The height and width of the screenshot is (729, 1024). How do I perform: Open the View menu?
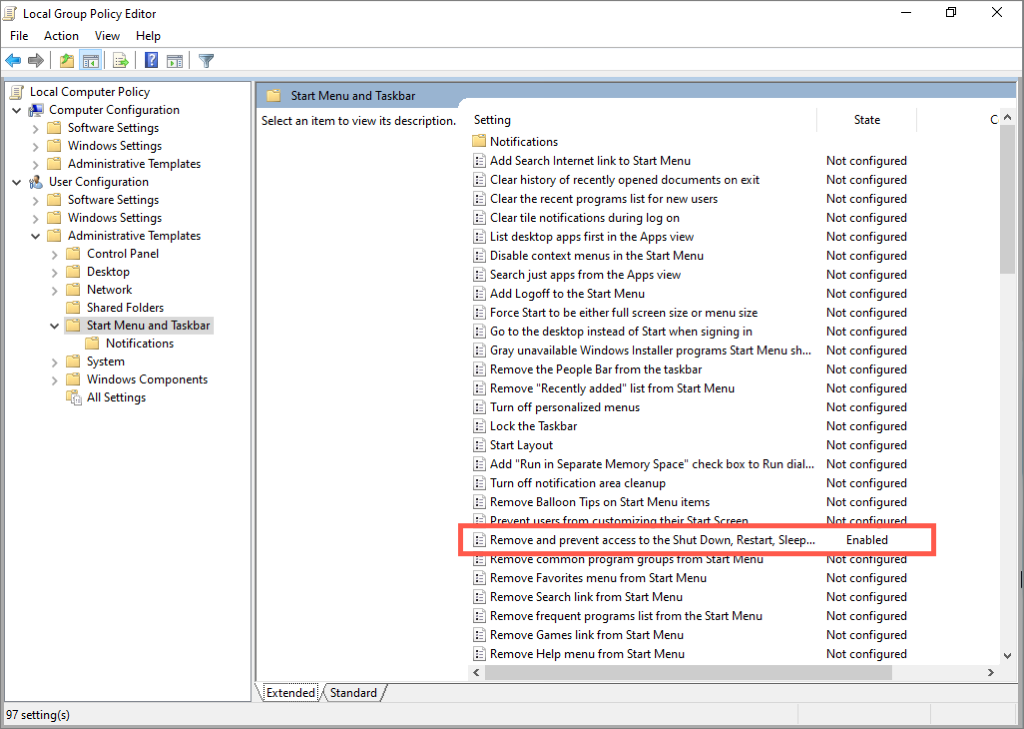click(x=107, y=36)
